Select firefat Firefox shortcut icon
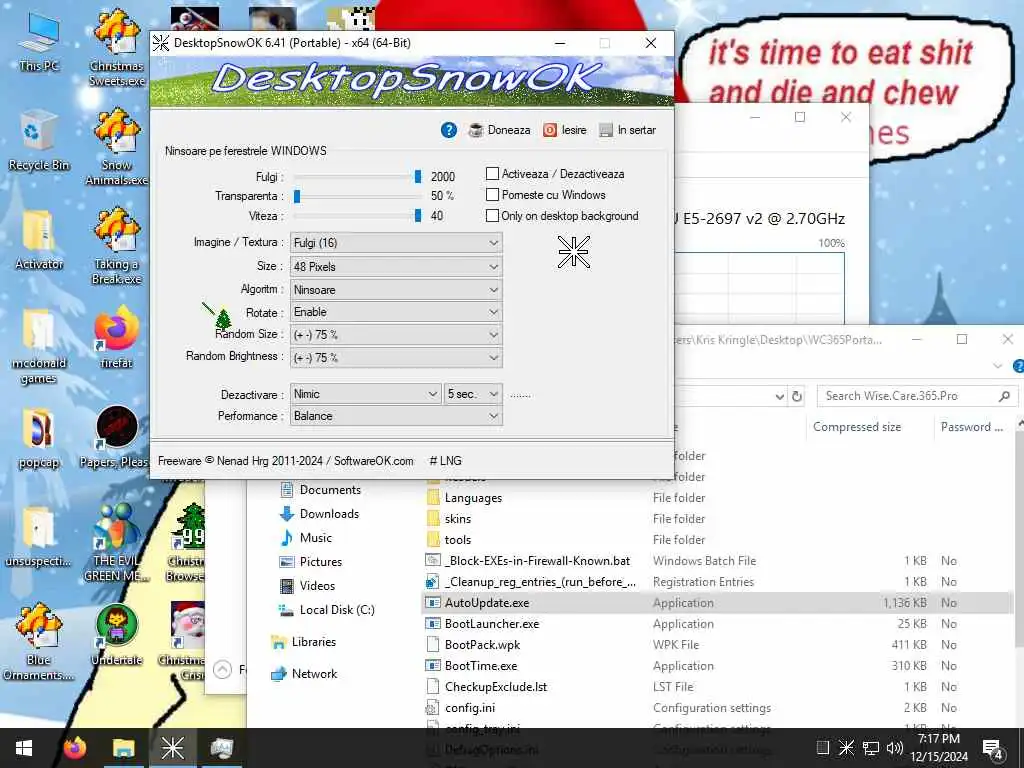Image resolution: width=1024 pixels, height=768 pixels. click(117, 337)
